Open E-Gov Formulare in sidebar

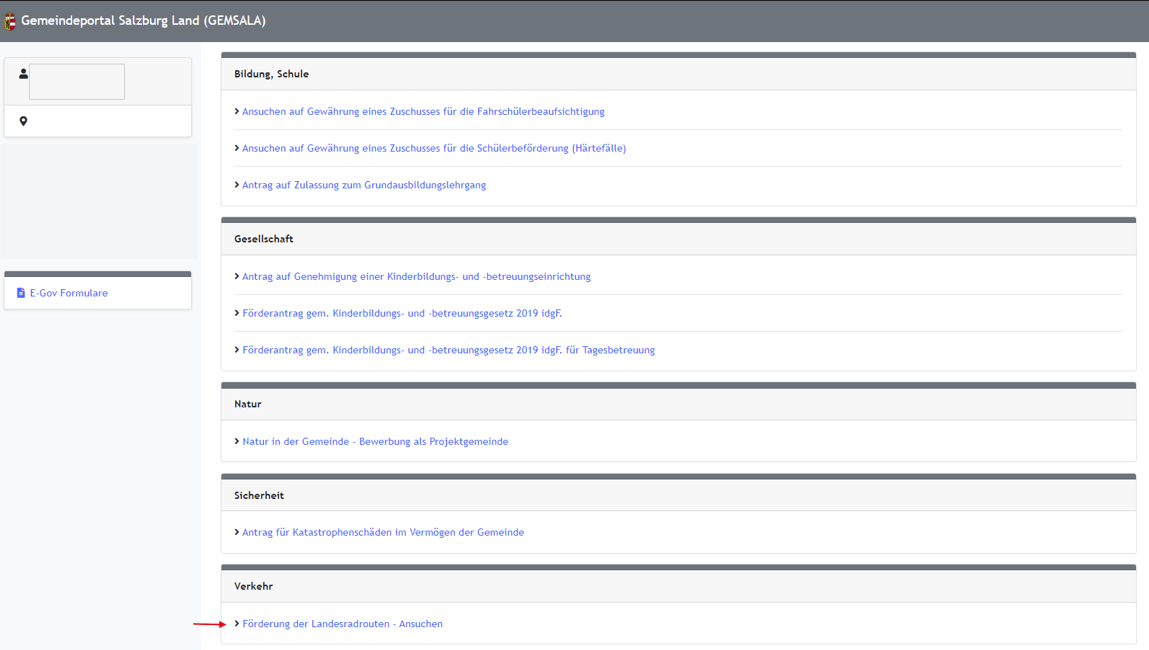tap(68, 293)
